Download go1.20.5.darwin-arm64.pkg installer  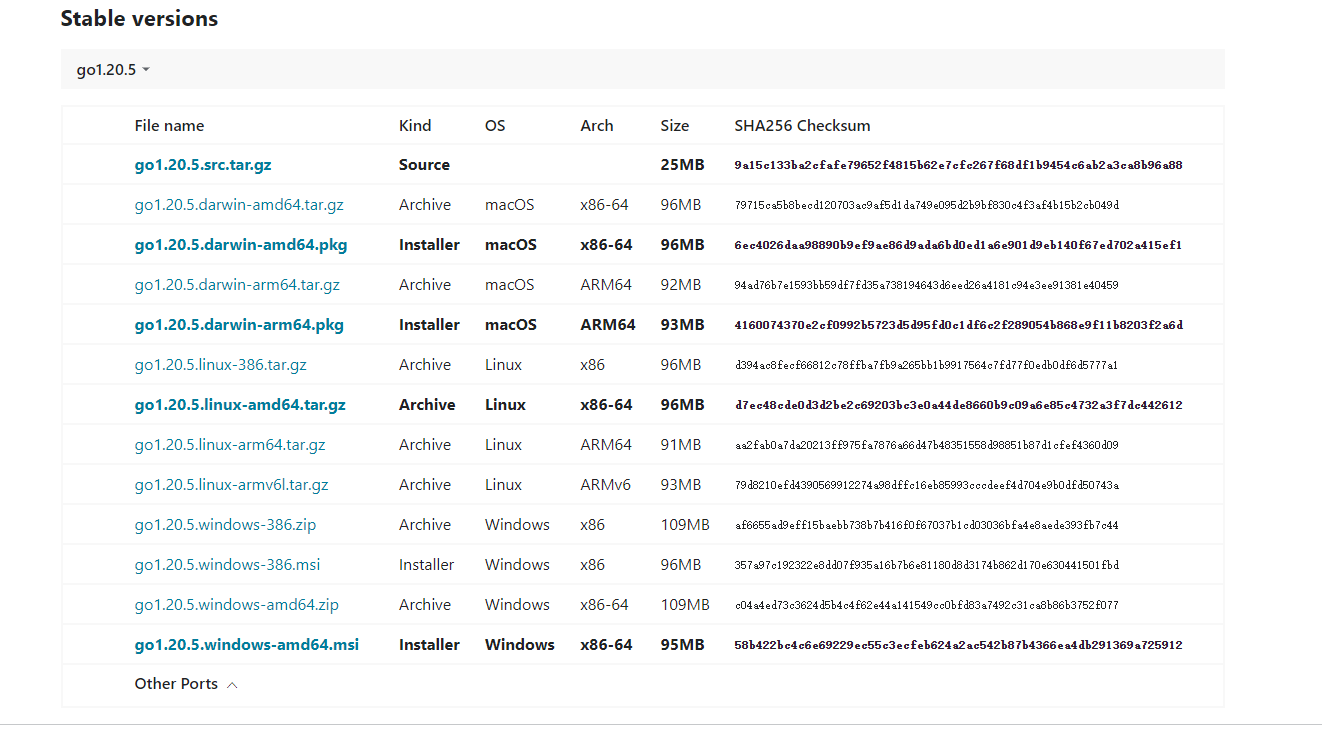[x=239, y=325]
